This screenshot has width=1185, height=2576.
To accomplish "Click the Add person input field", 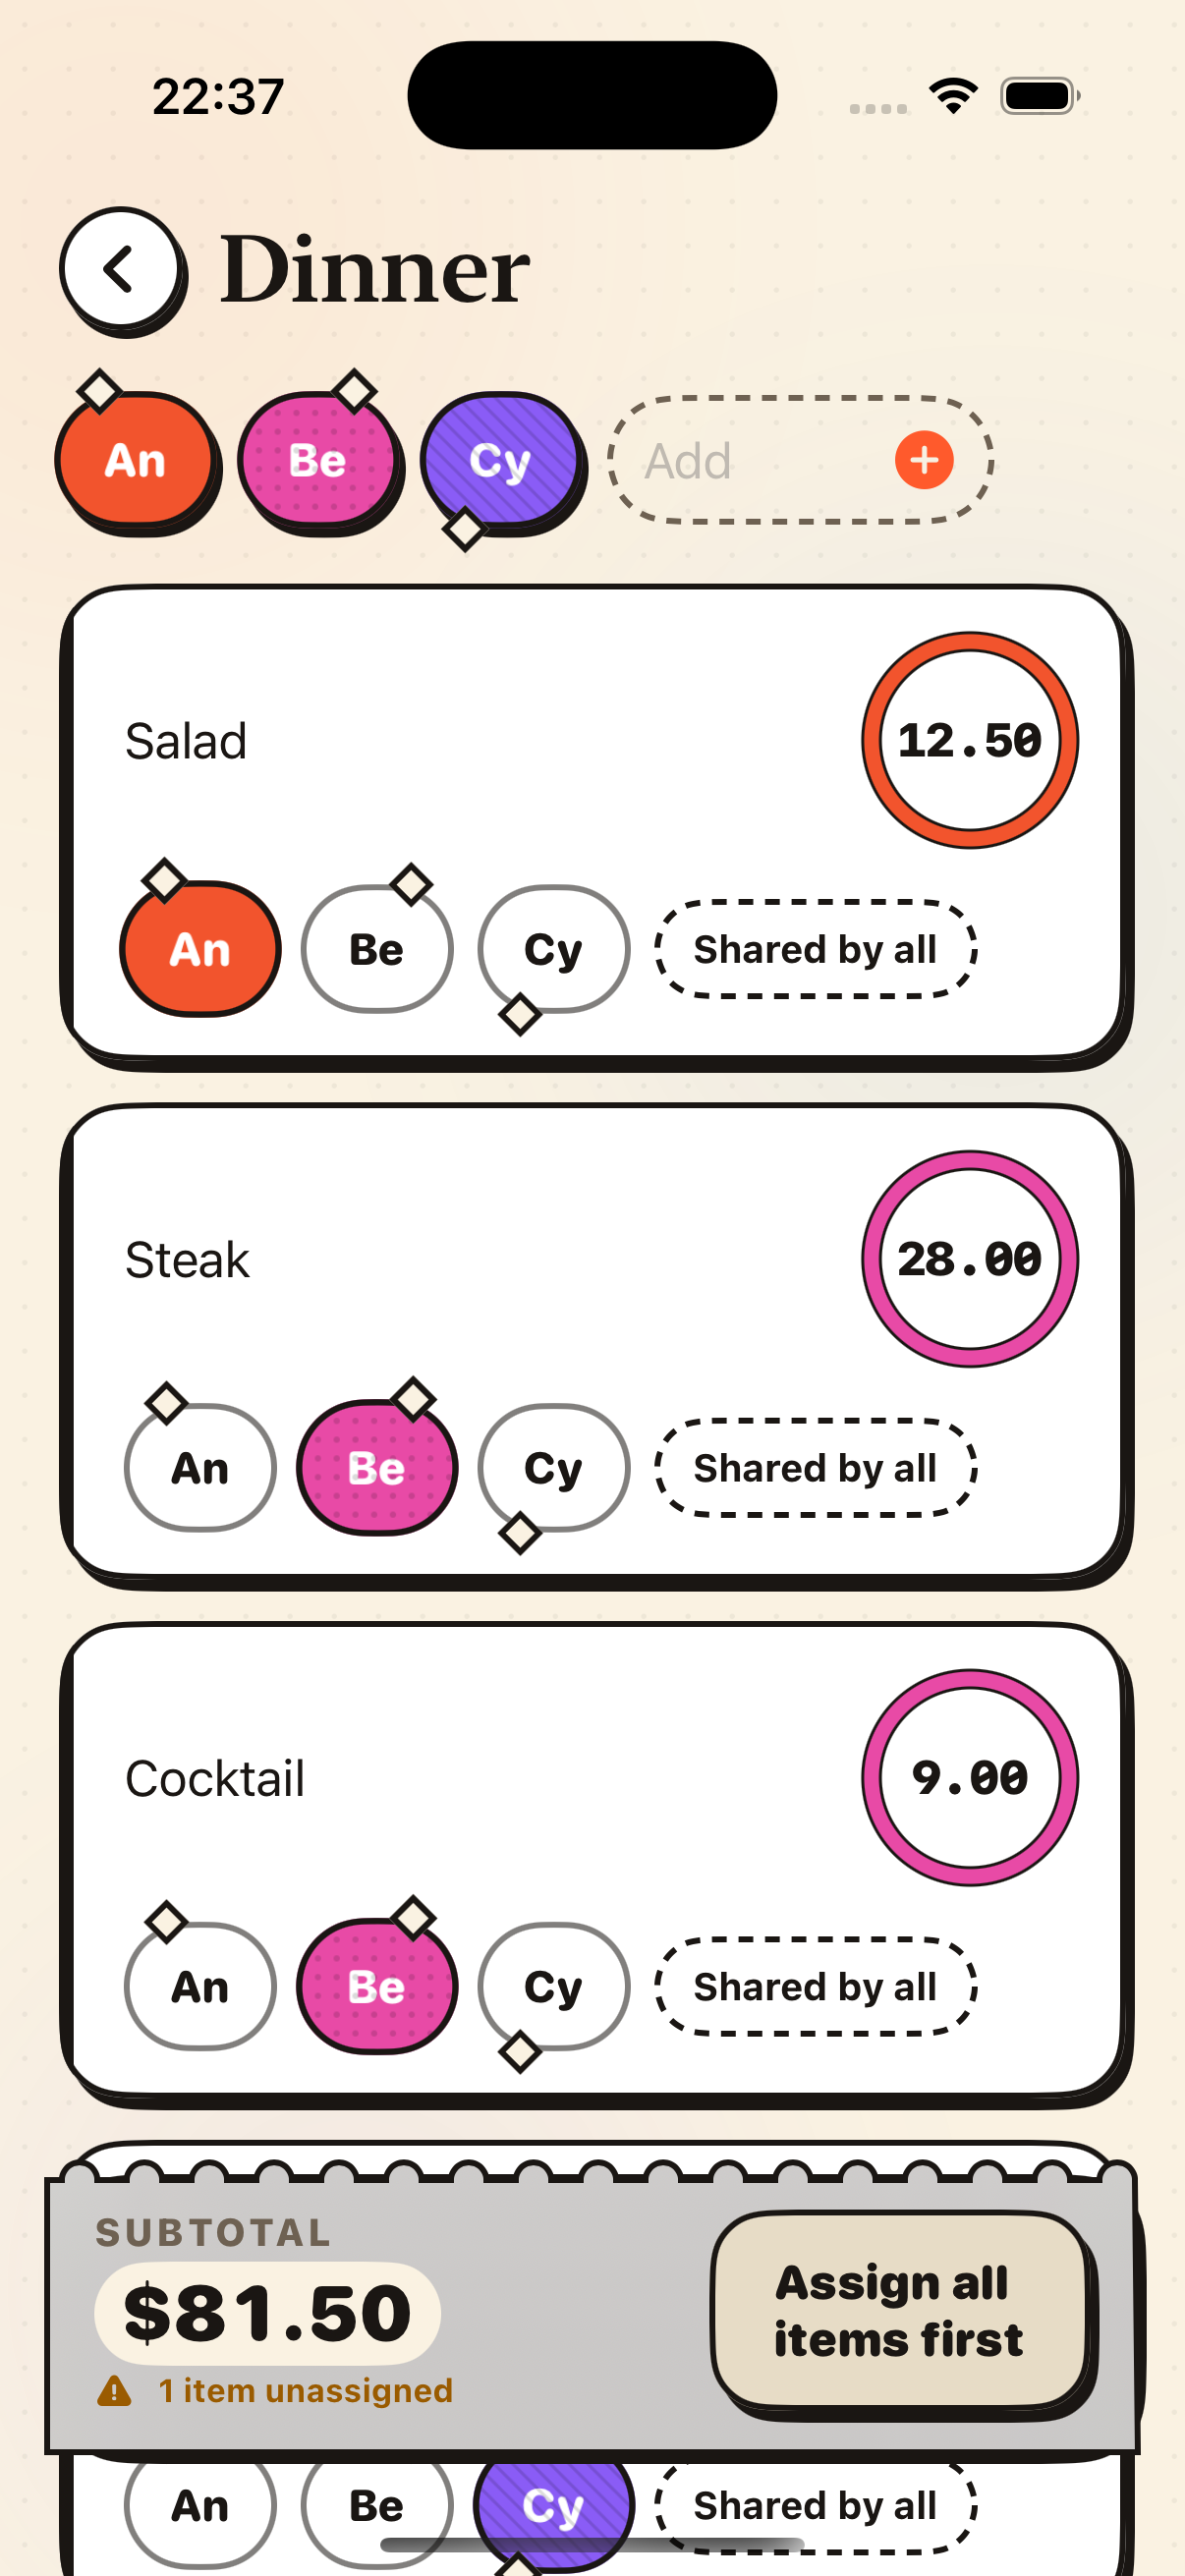I will click(x=800, y=460).
